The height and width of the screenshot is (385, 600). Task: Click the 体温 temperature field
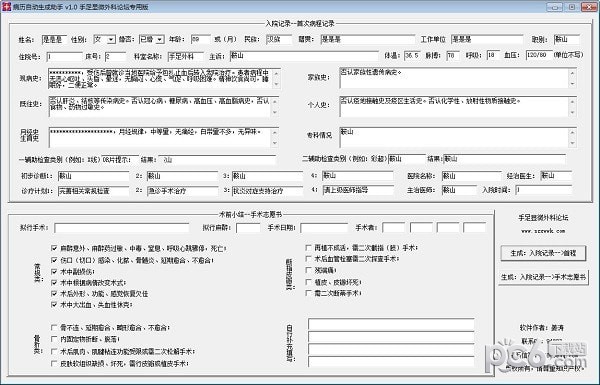point(412,56)
